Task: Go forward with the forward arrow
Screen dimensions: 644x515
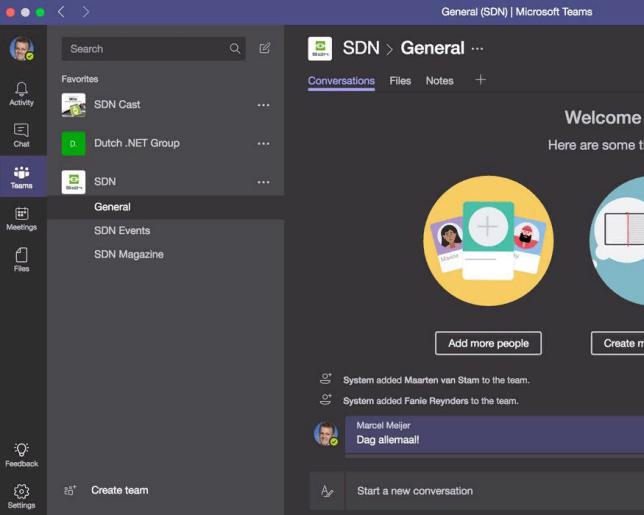Action: pos(85,11)
